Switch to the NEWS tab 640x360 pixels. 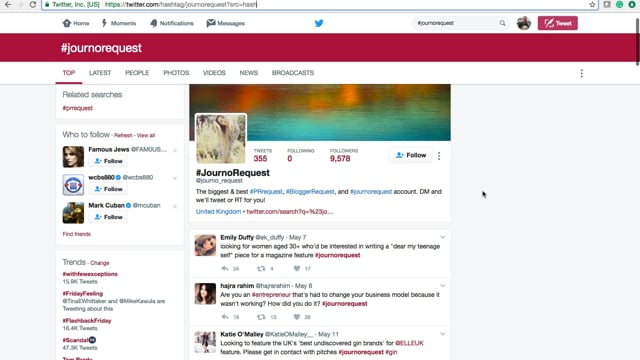249,73
